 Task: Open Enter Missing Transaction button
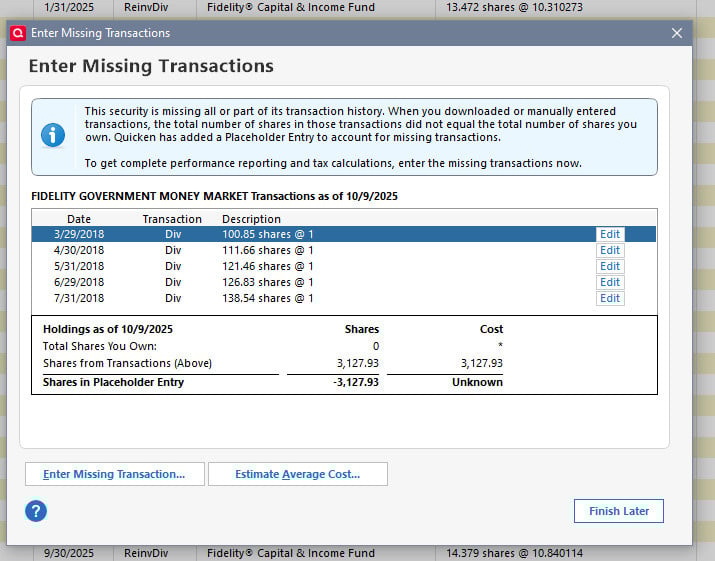[114, 474]
